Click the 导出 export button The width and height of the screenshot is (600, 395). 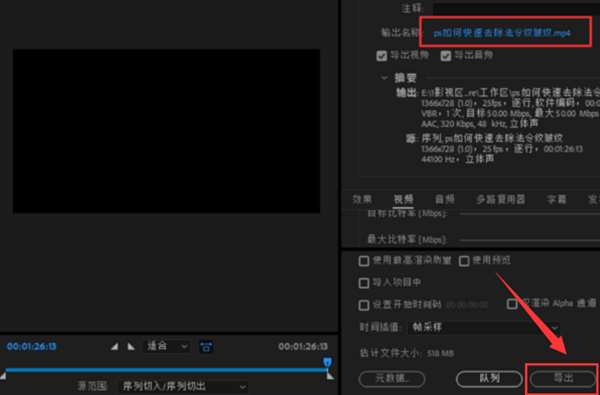562,379
